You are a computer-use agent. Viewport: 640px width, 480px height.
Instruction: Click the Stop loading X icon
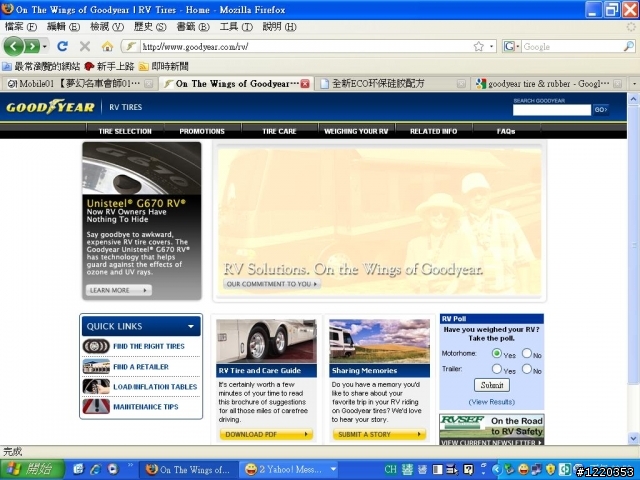coord(85,46)
